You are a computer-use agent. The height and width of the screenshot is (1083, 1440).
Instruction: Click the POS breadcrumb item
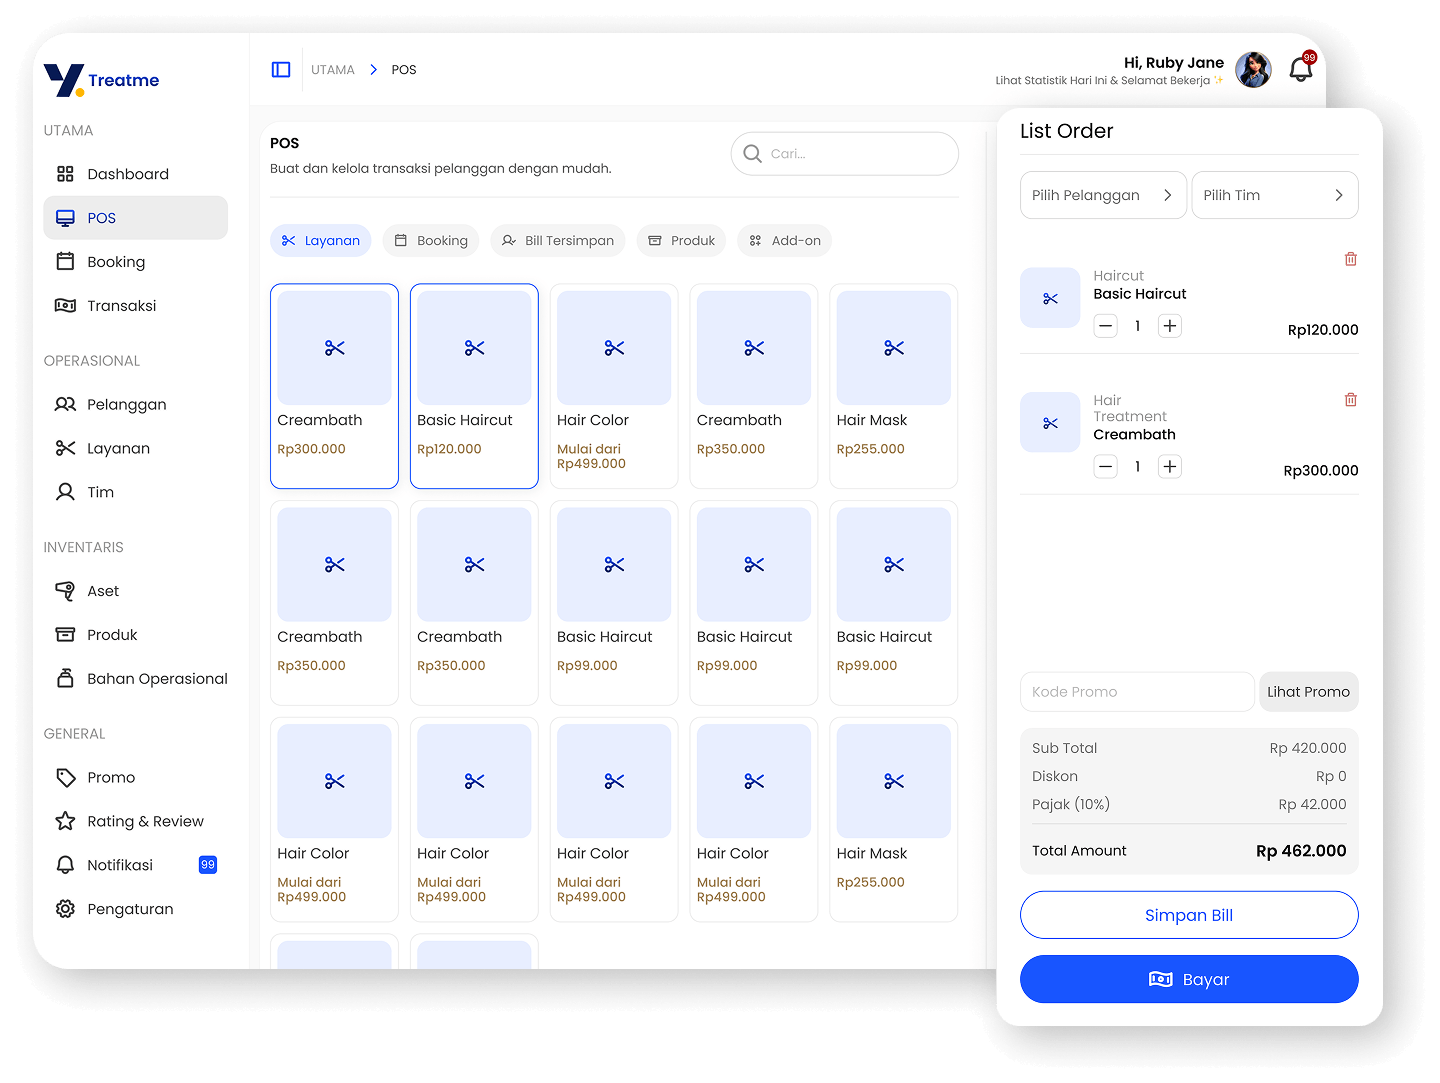404,70
